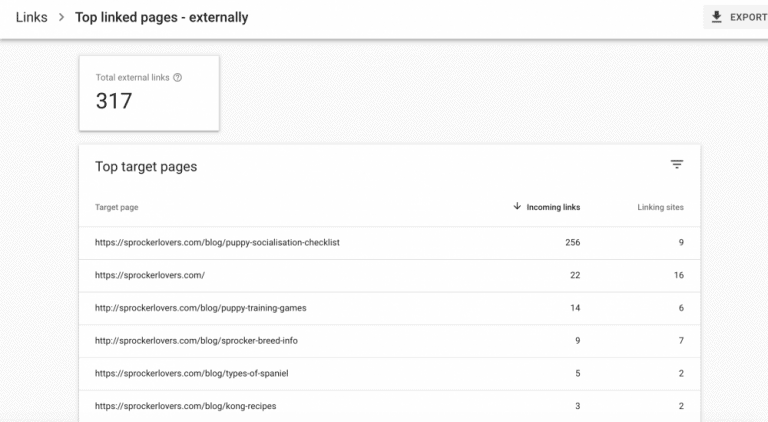Open the sprockerlovers.com homepage row
768x422 pixels.
coord(389,275)
